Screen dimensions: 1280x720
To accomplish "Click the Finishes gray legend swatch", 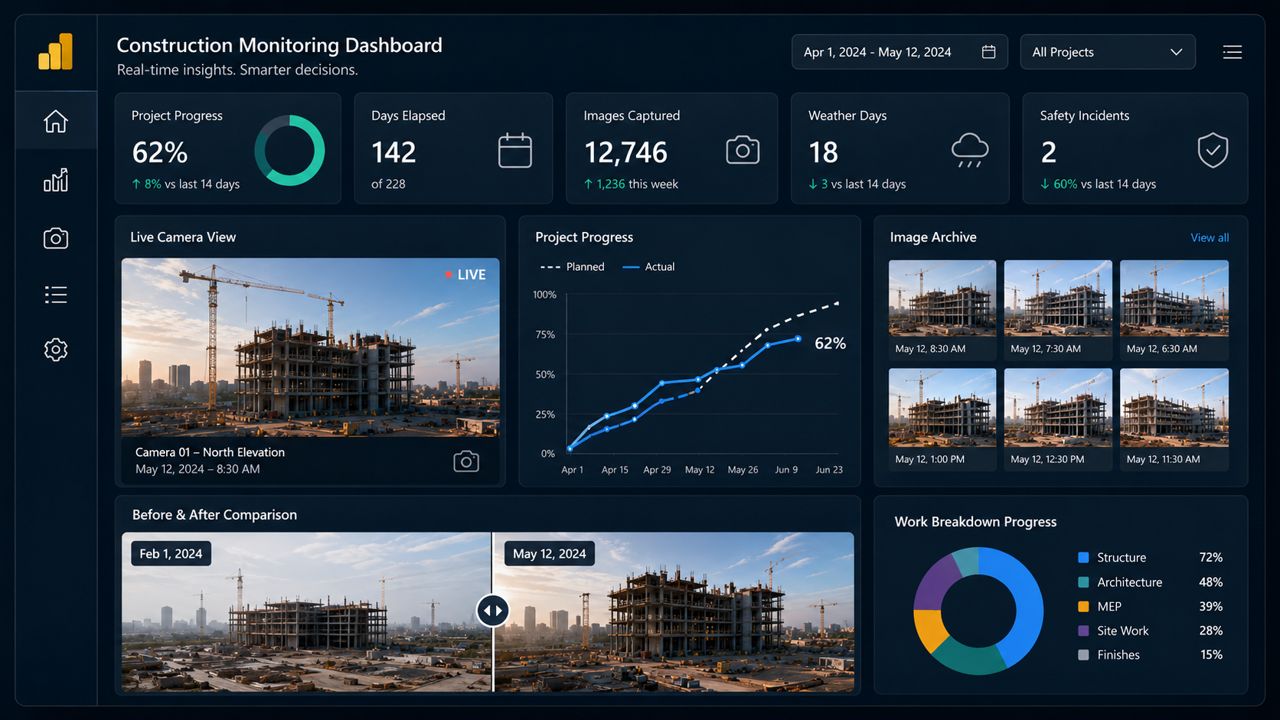I will (1084, 655).
